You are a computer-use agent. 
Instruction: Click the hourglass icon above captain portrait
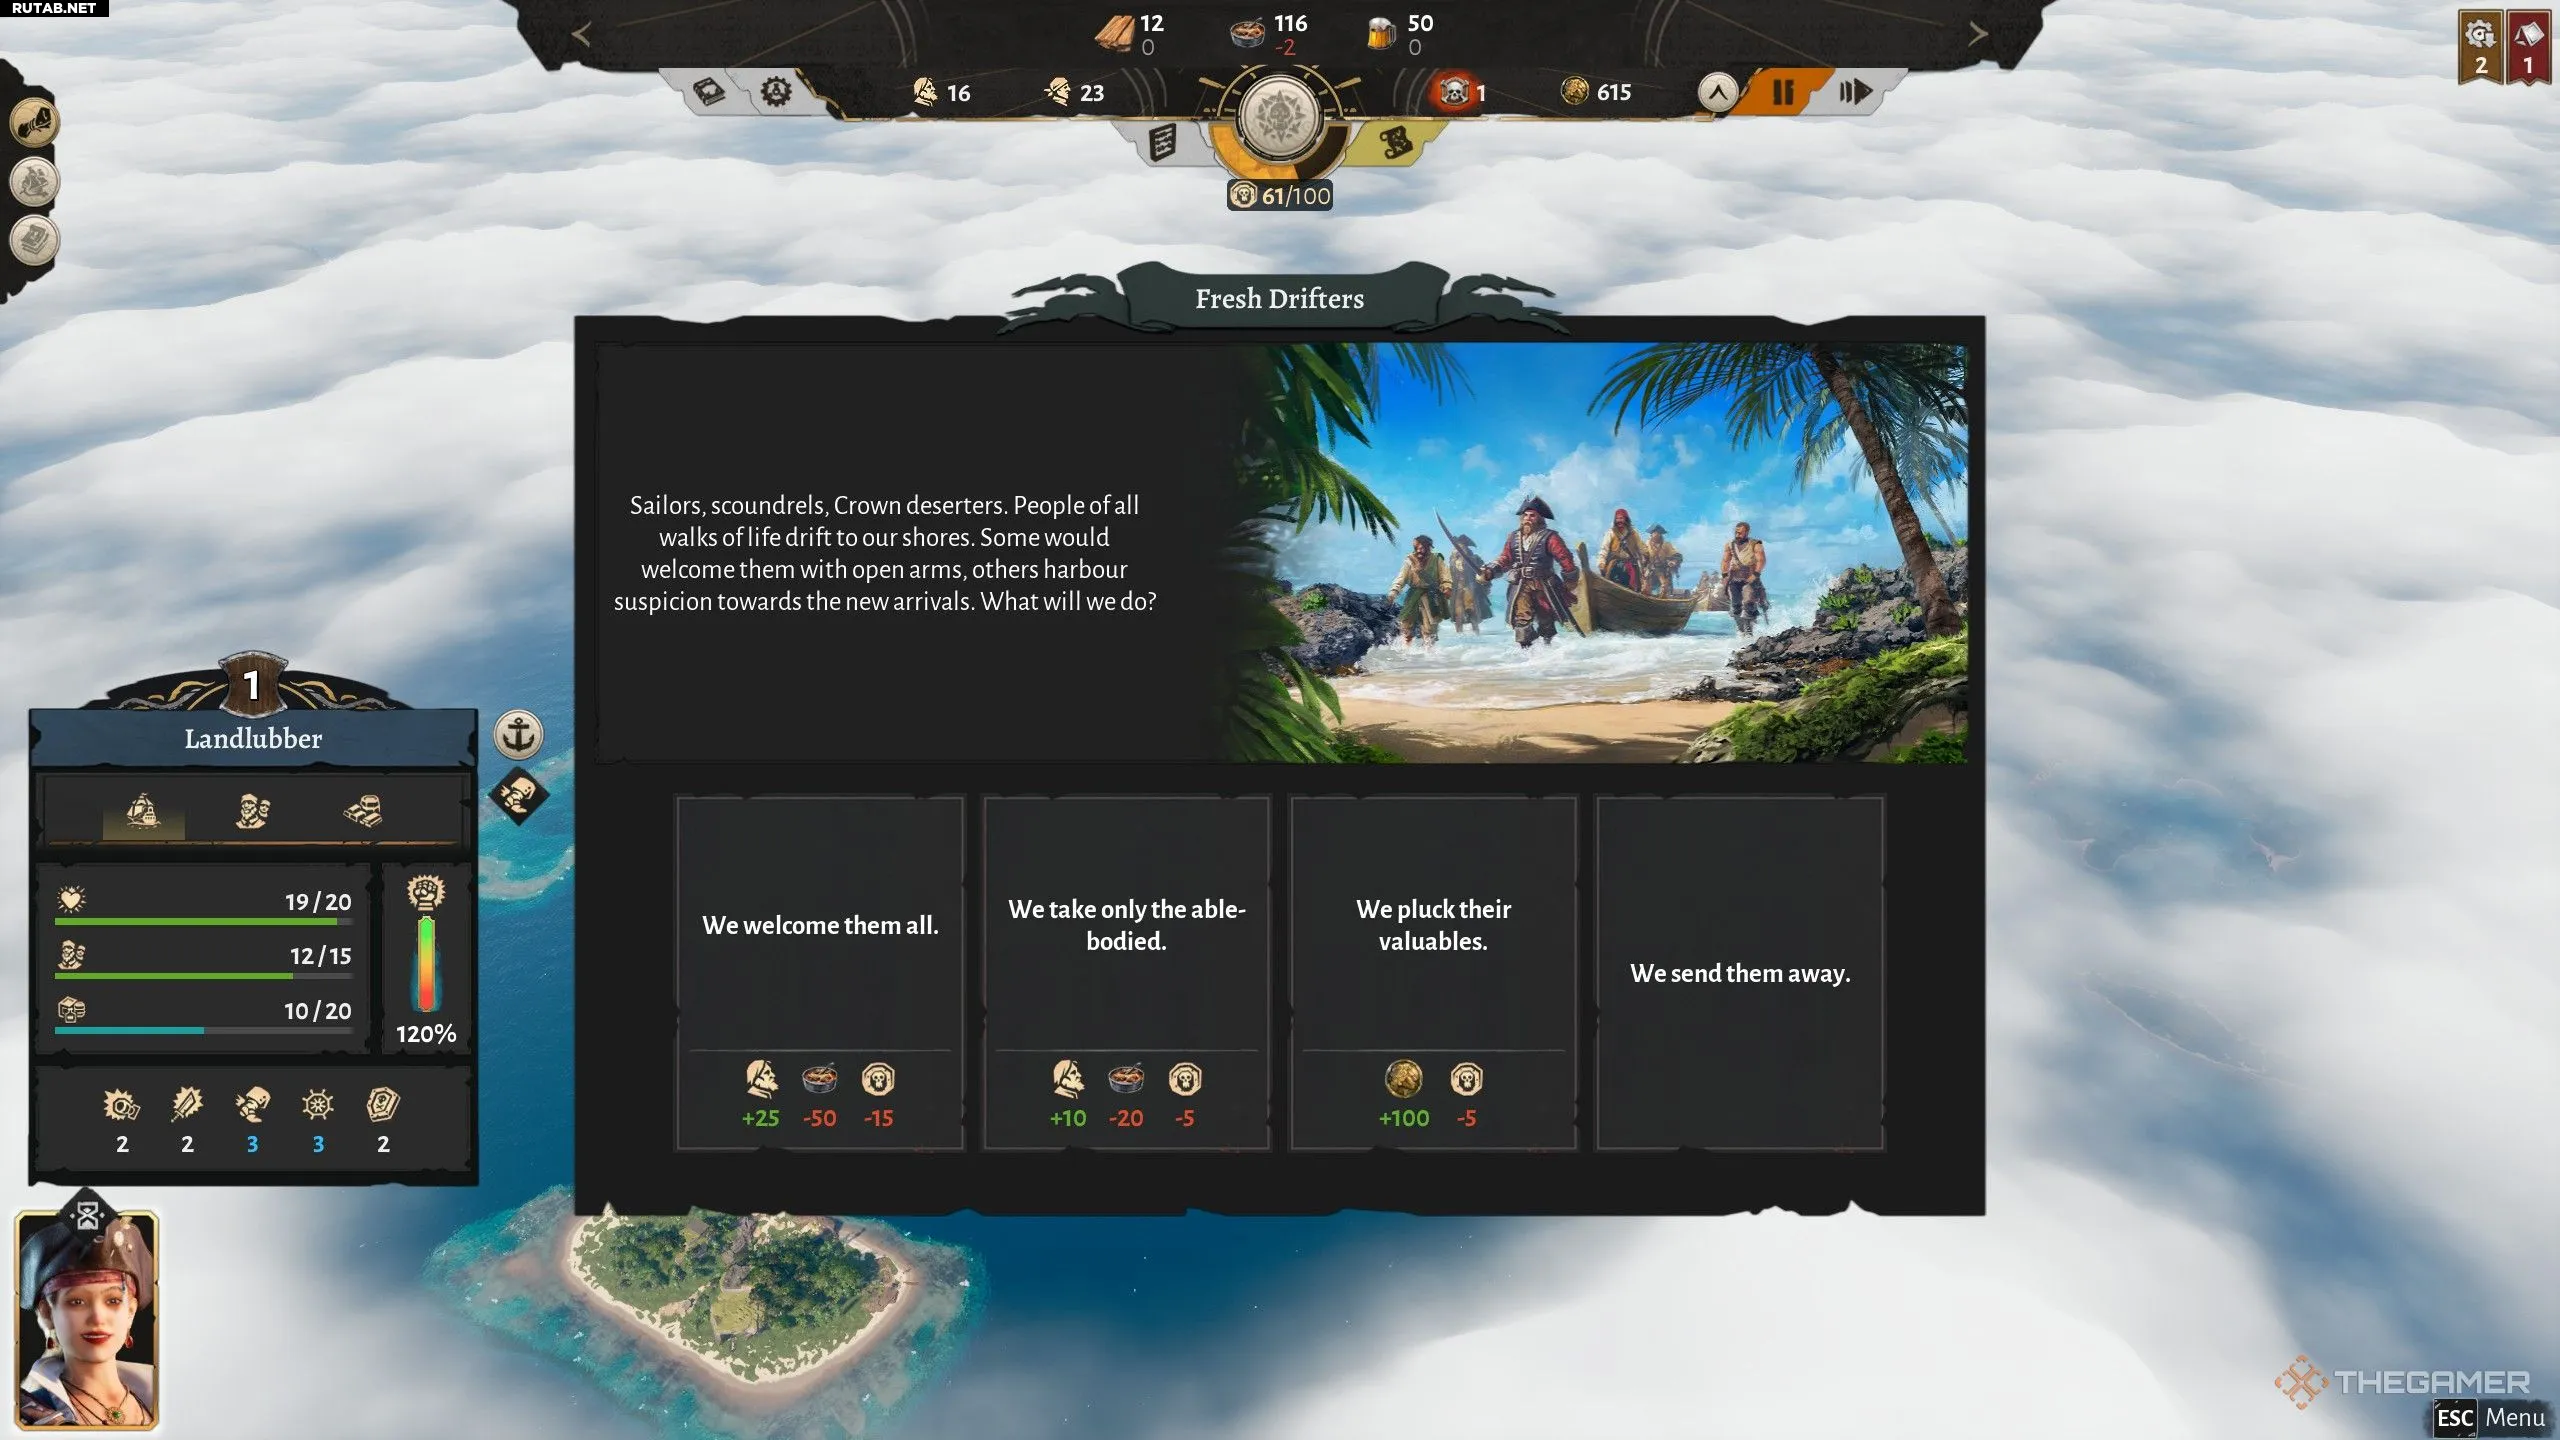88,1216
